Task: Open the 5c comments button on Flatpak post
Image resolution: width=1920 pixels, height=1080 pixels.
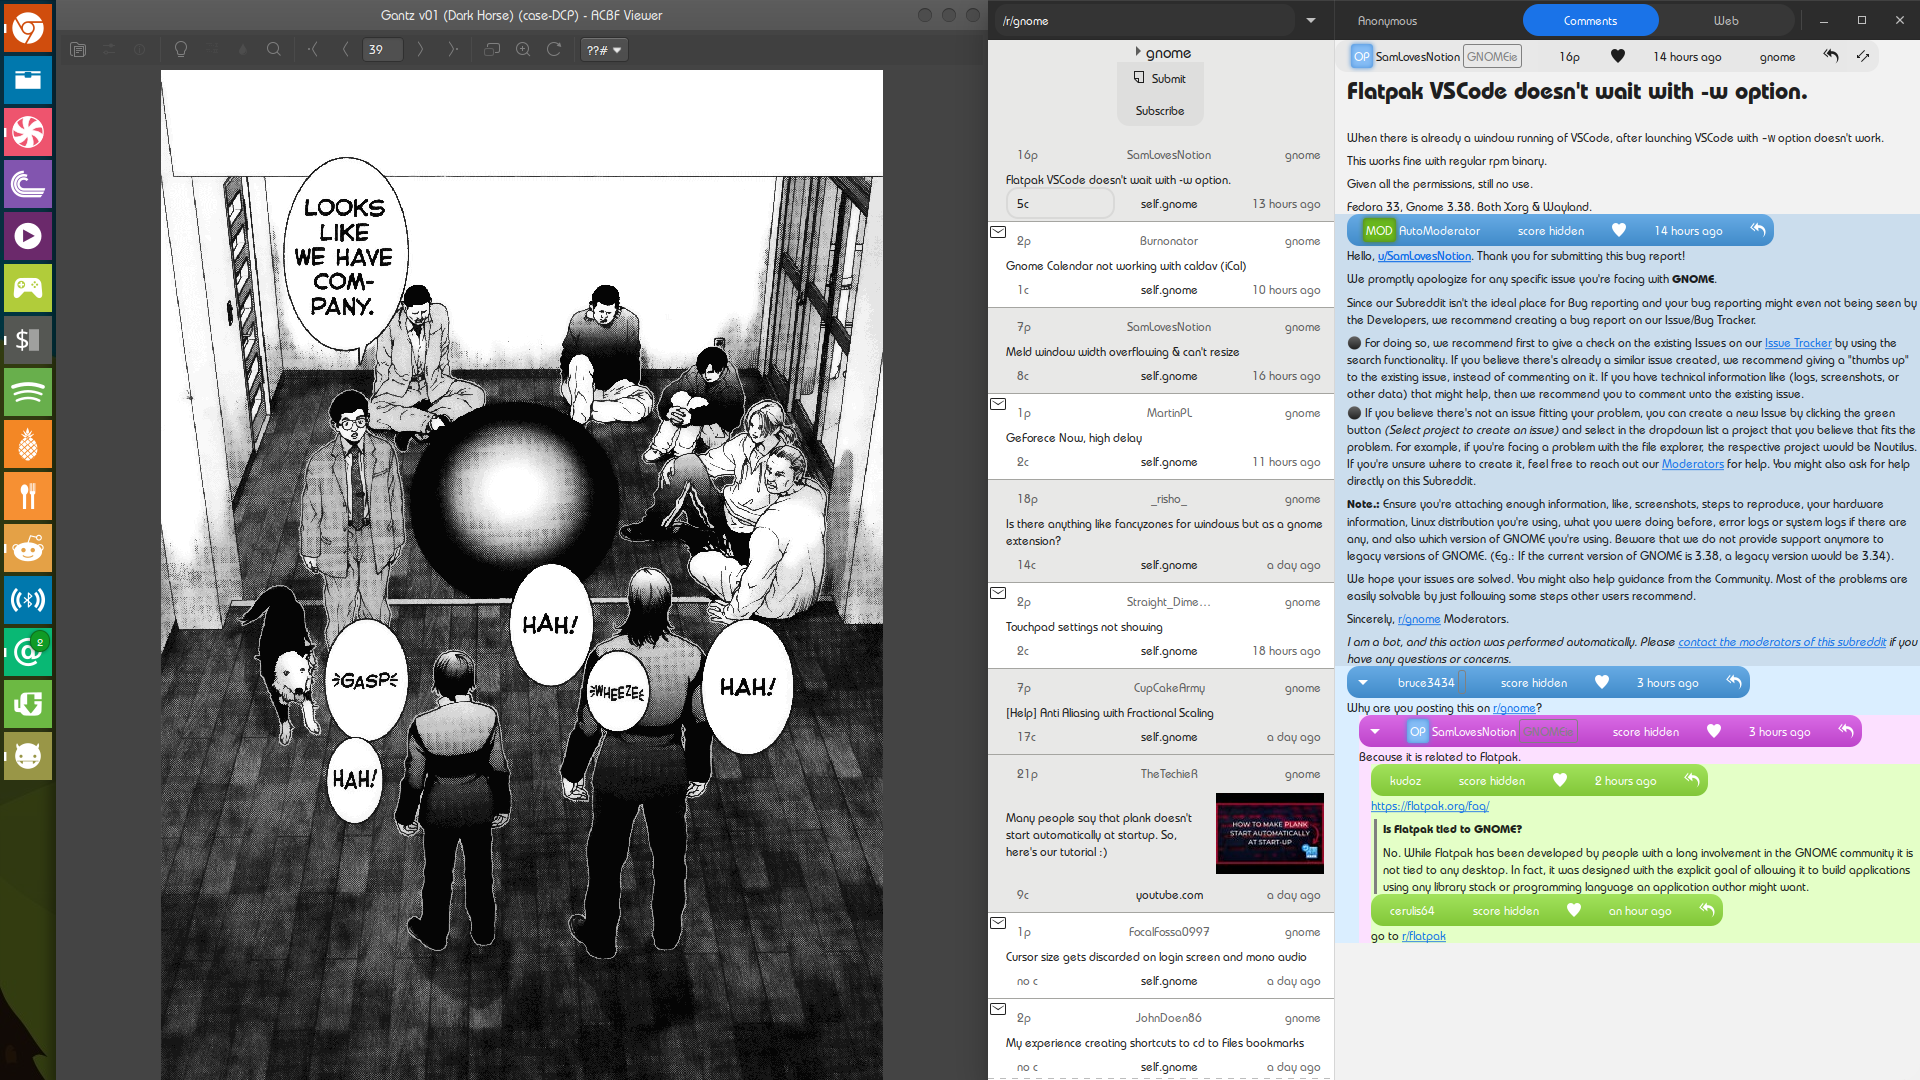Action: [1060, 204]
